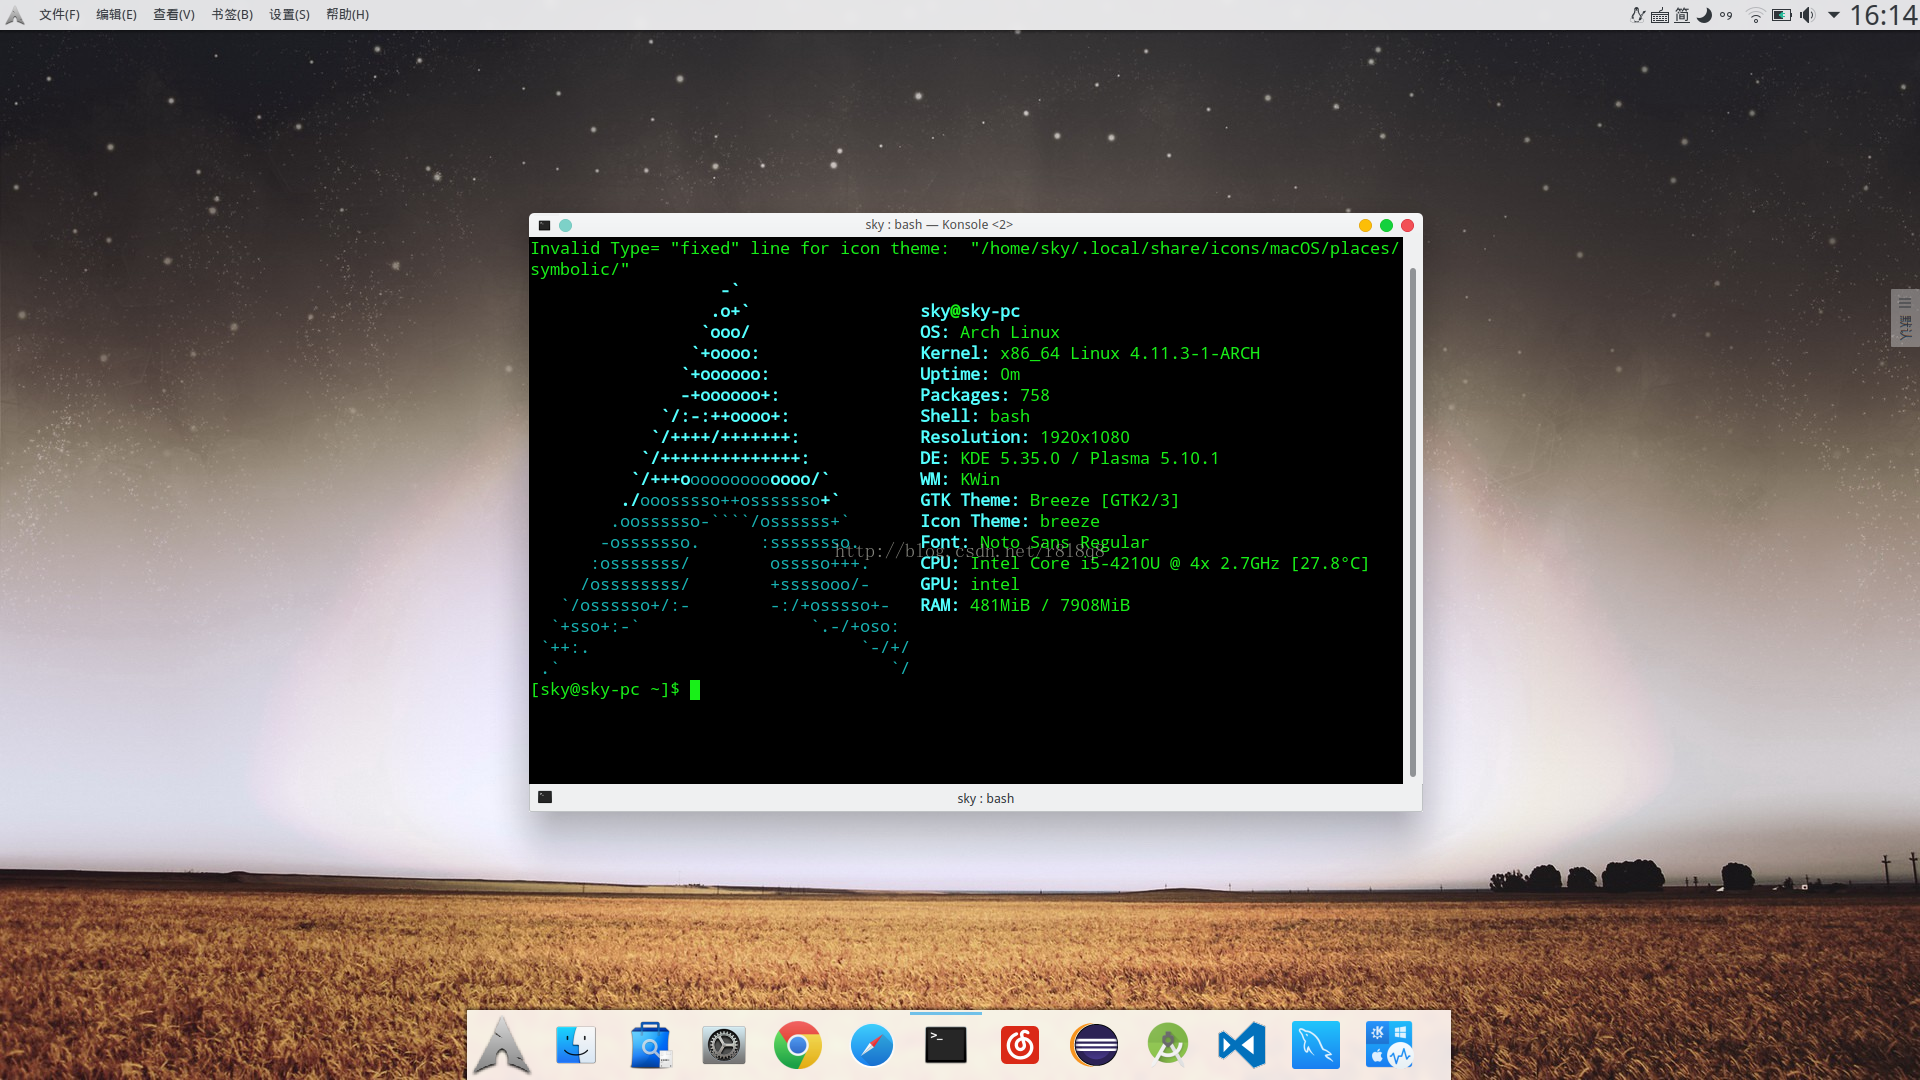Screen dimensions: 1920x1080
Task: Launch the software store shopping bag icon
Action: tap(650, 1046)
